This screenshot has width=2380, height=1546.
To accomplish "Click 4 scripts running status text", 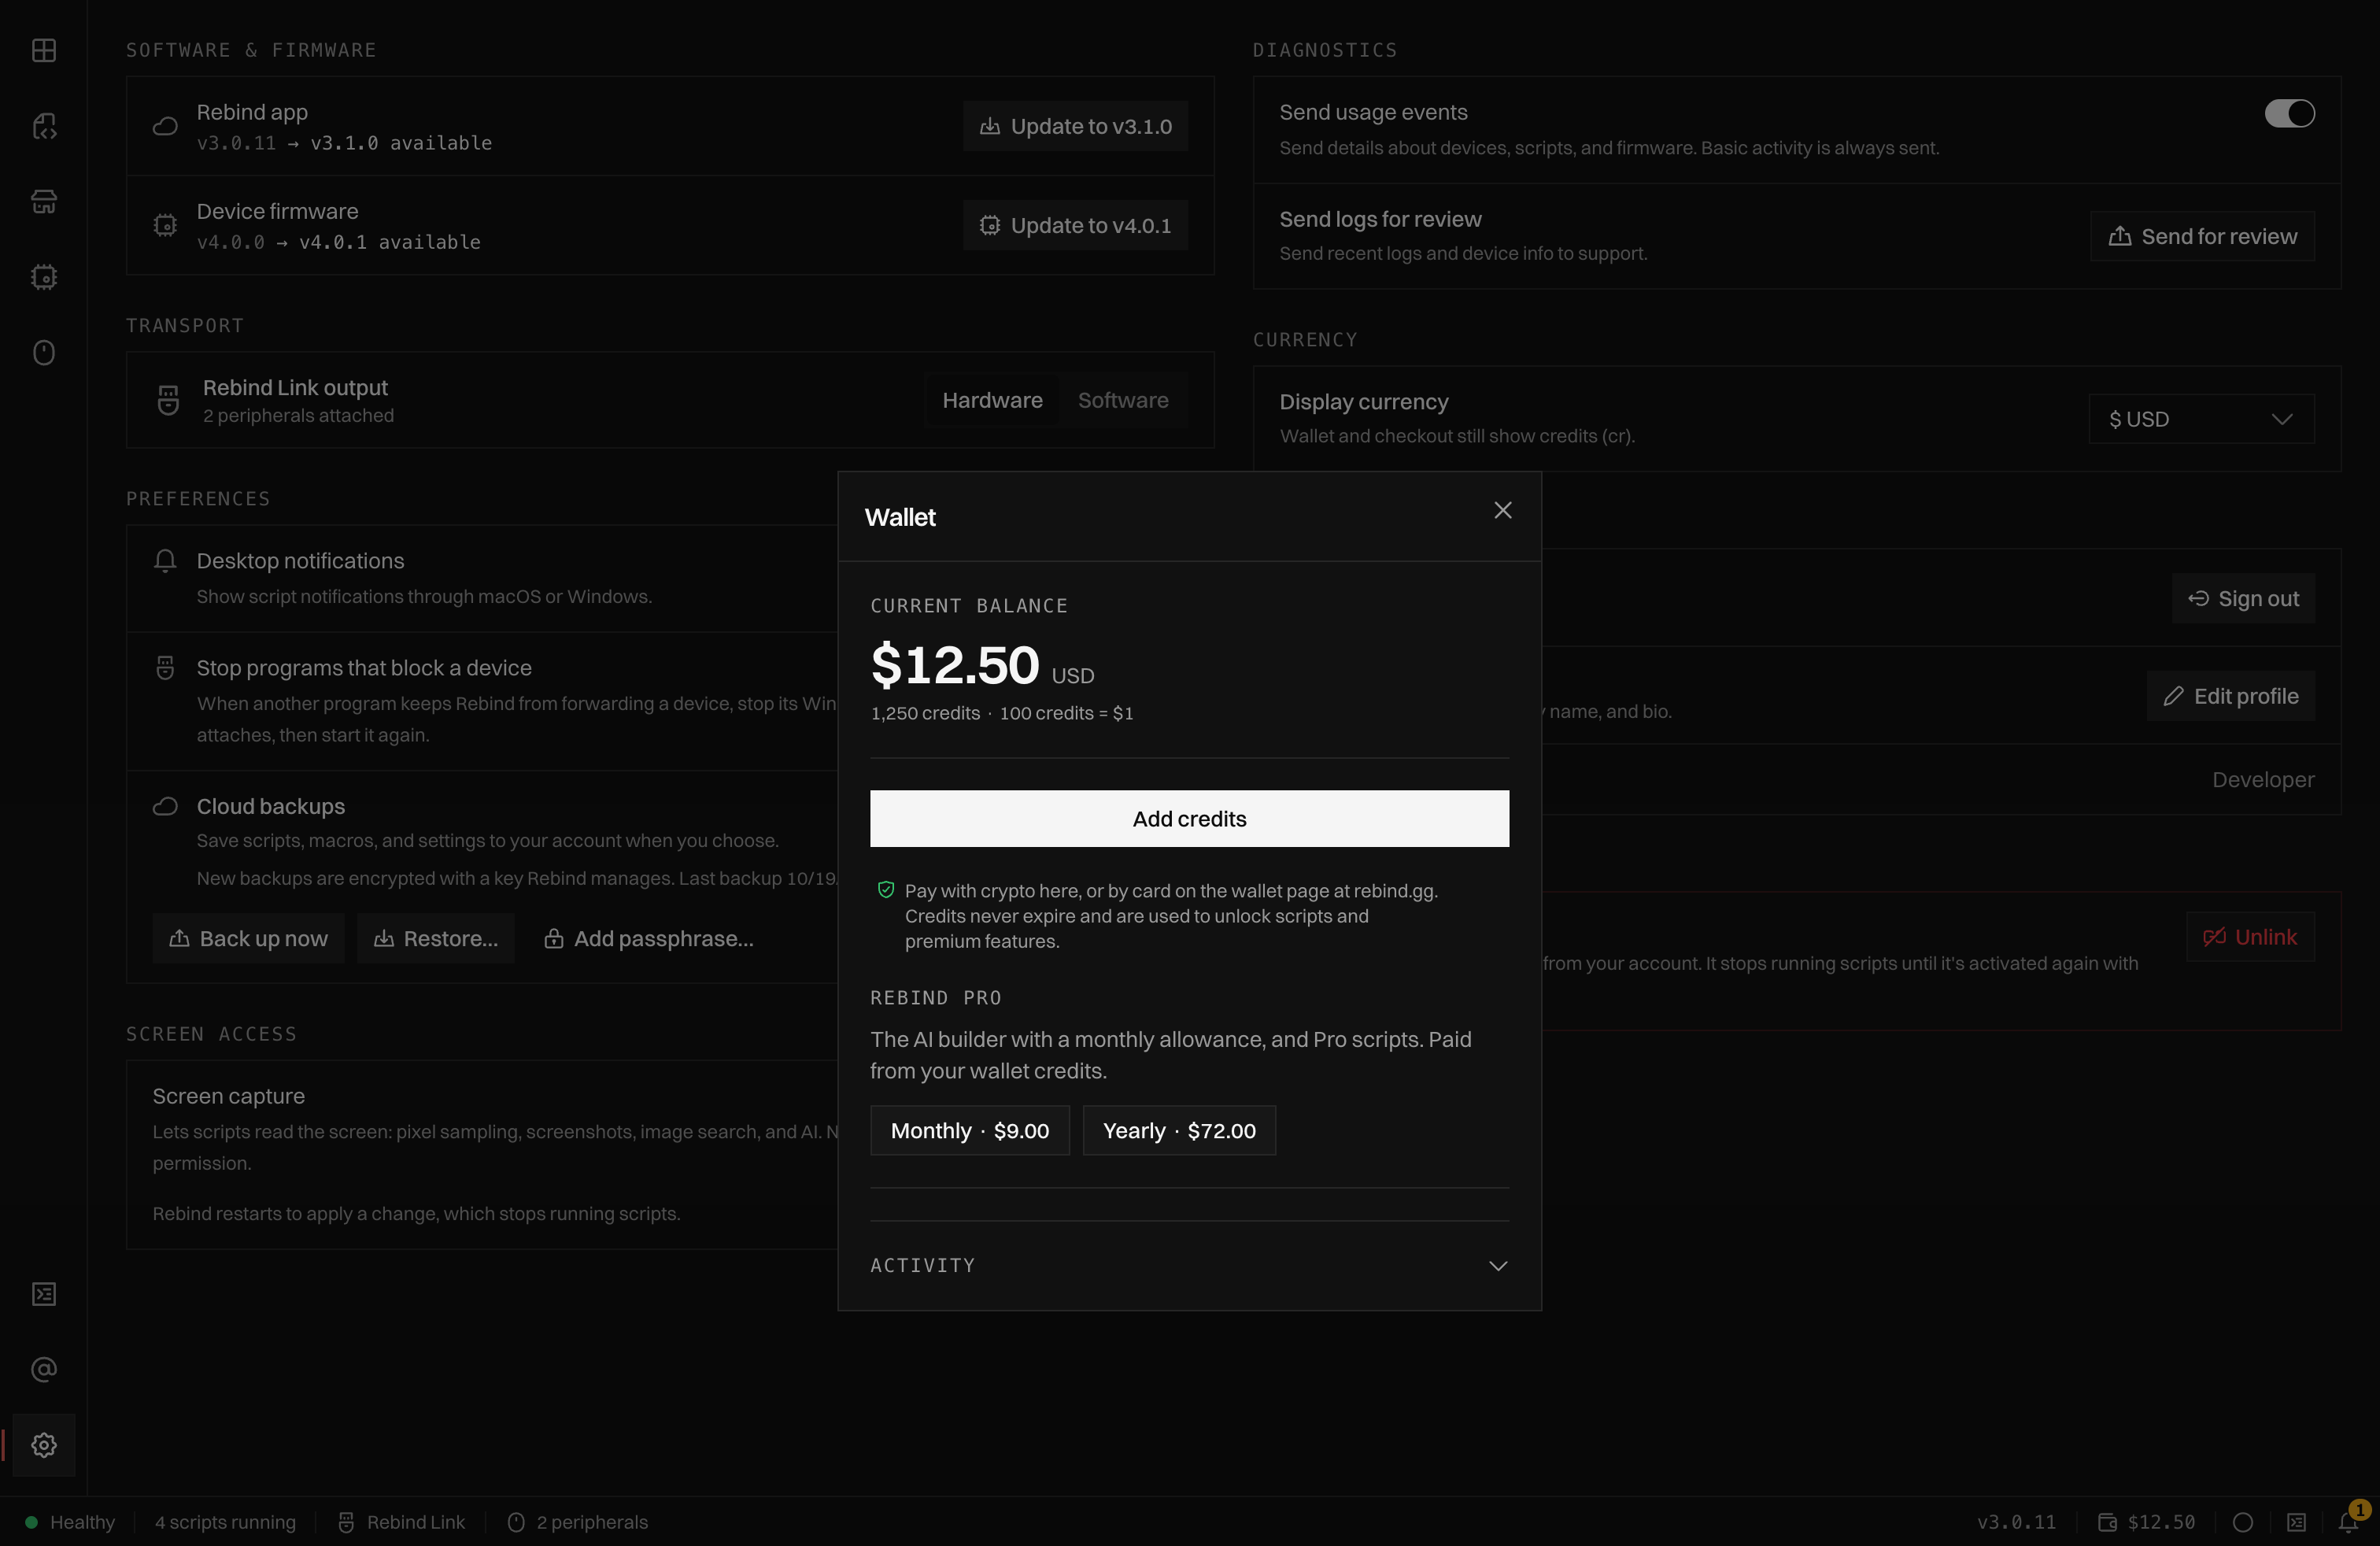I will [225, 1522].
